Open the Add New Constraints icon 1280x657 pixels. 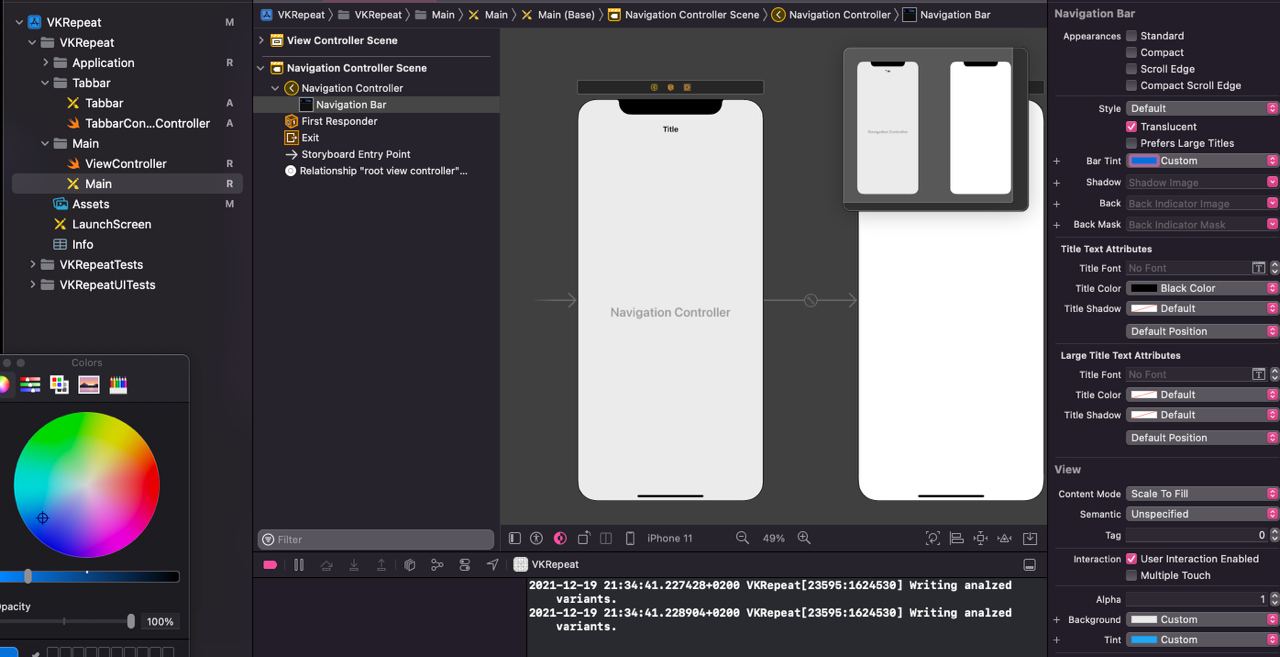pyautogui.click(x=980, y=538)
